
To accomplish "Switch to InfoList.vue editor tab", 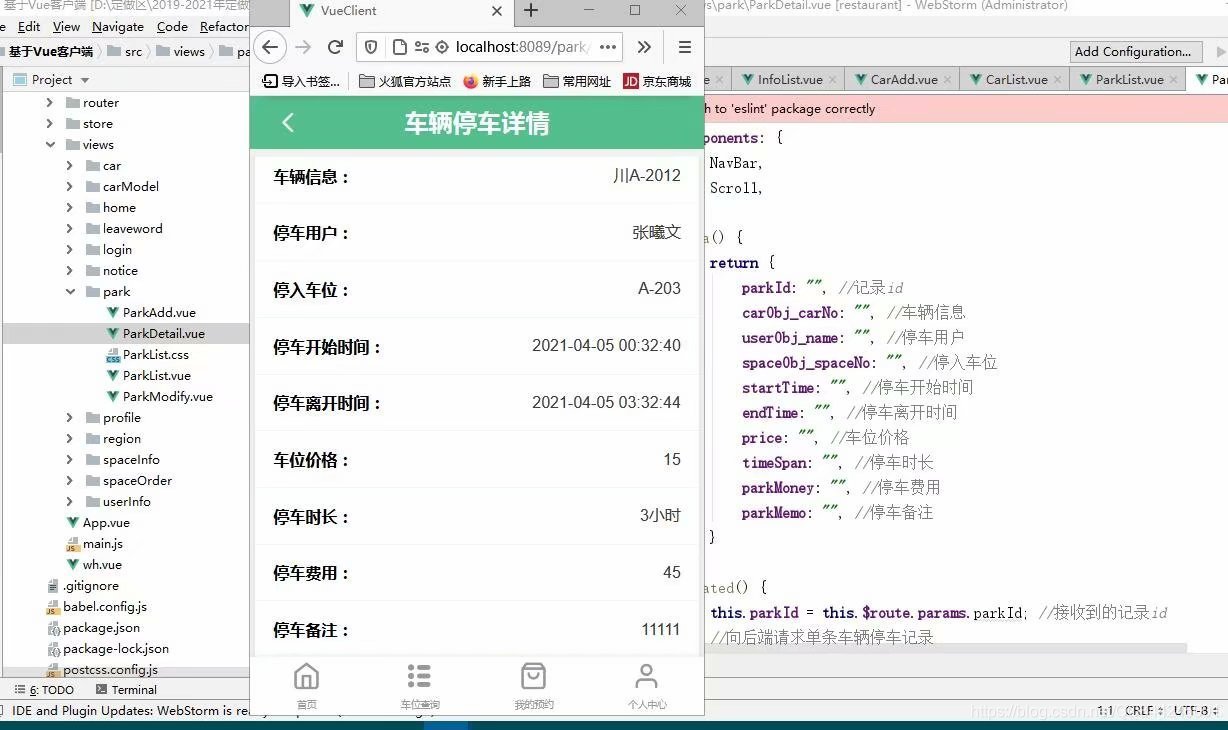I will [x=789, y=79].
